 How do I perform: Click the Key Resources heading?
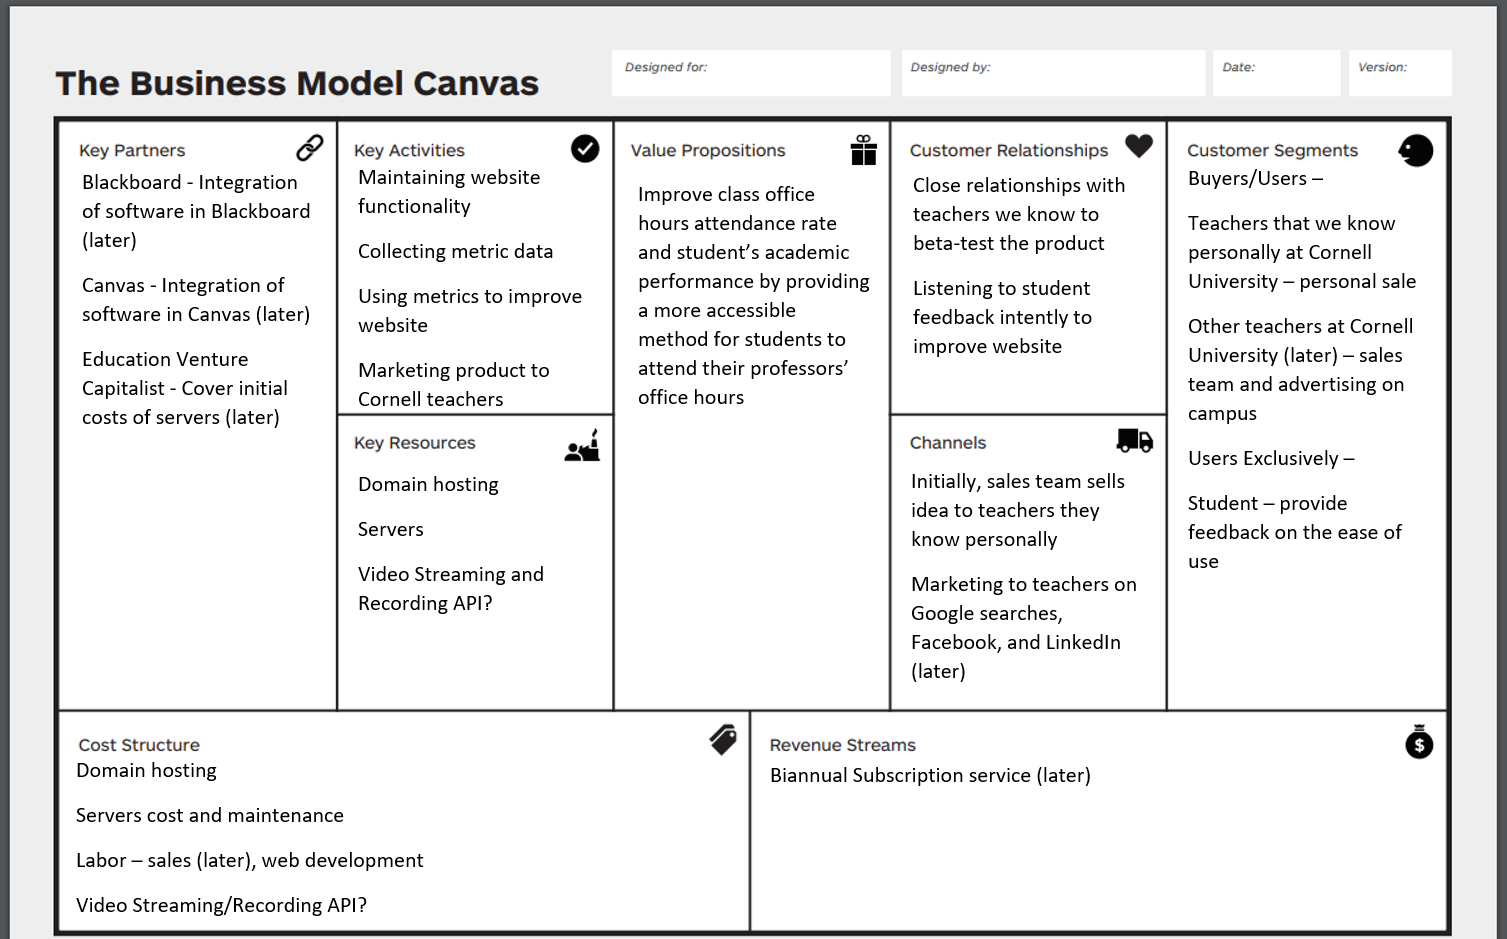pyautogui.click(x=415, y=443)
